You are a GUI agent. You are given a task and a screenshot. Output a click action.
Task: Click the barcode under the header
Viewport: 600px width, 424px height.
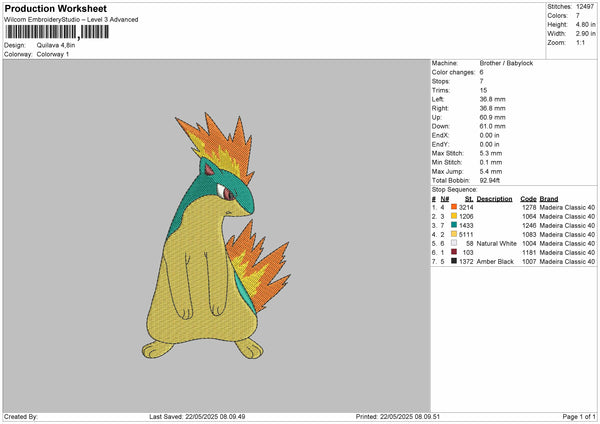[57, 32]
